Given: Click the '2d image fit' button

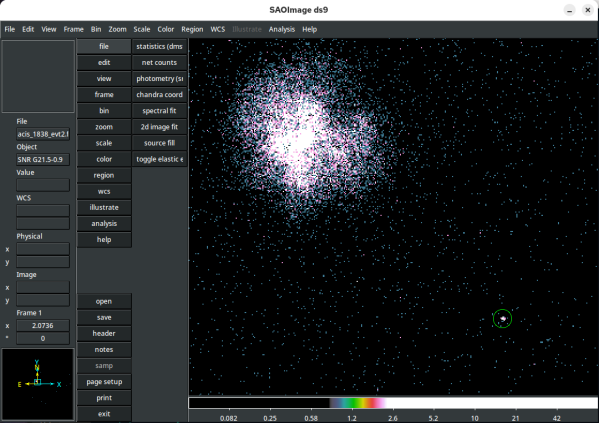Looking at the screenshot, I should click(159, 127).
